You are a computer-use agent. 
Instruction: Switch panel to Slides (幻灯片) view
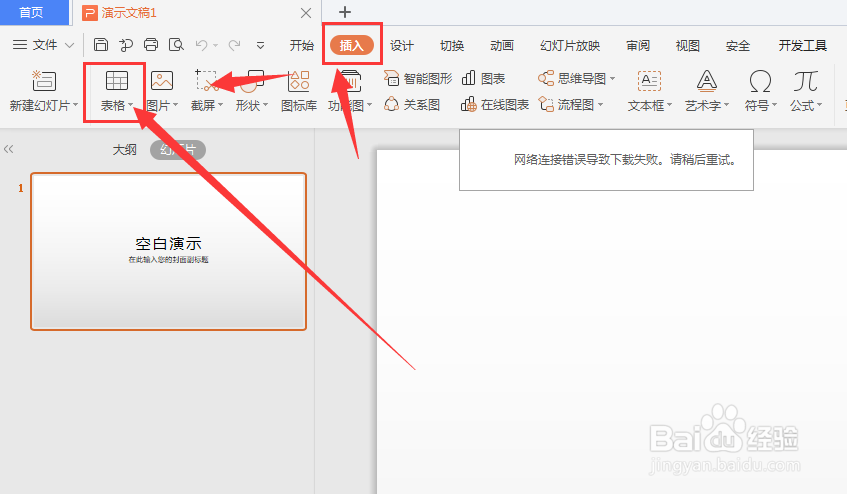pyautogui.click(x=178, y=150)
